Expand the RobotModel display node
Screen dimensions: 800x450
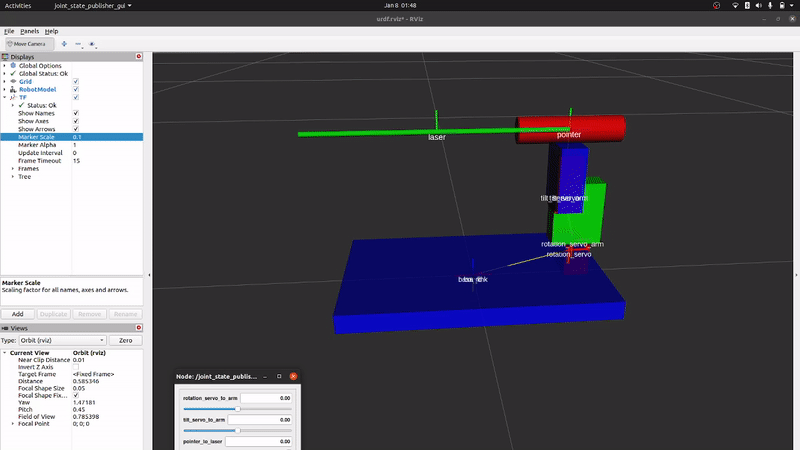point(5,89)
